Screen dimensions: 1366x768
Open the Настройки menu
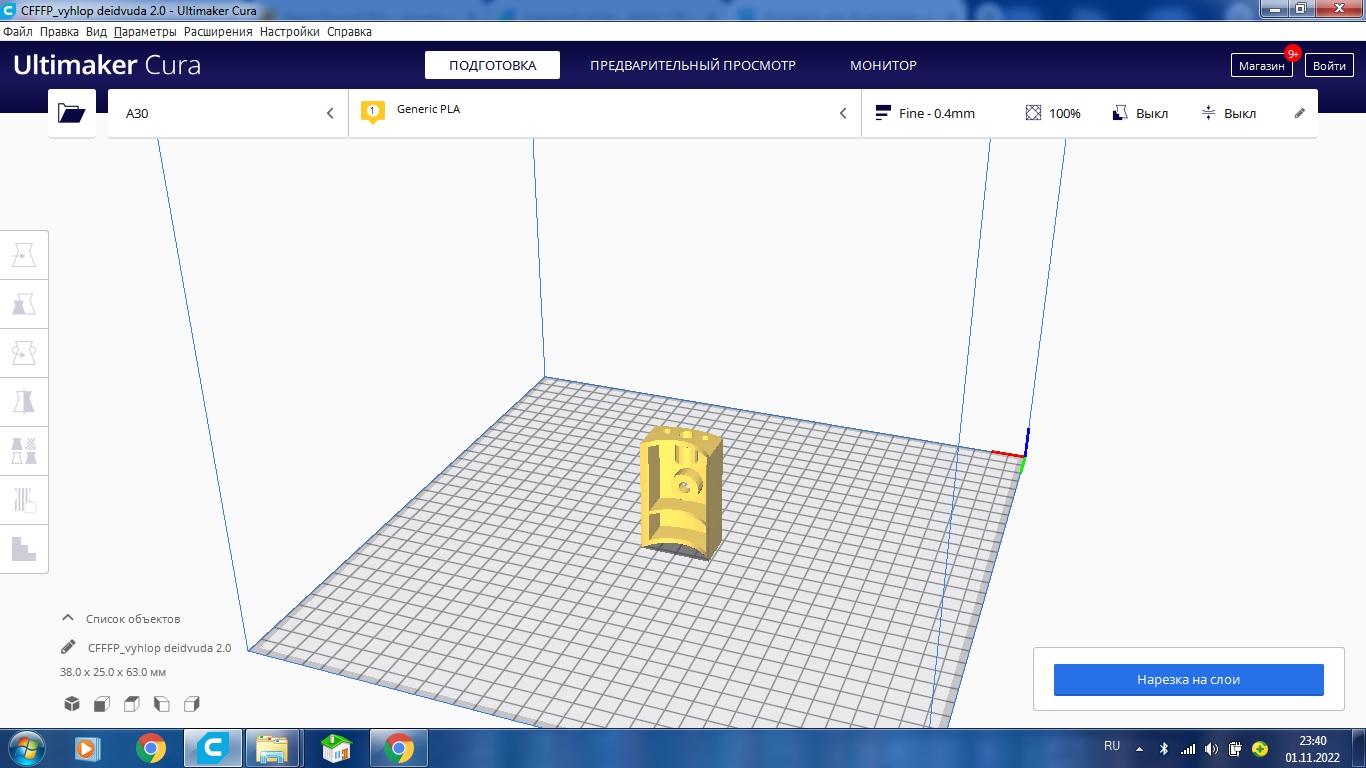tap(290, 31)
